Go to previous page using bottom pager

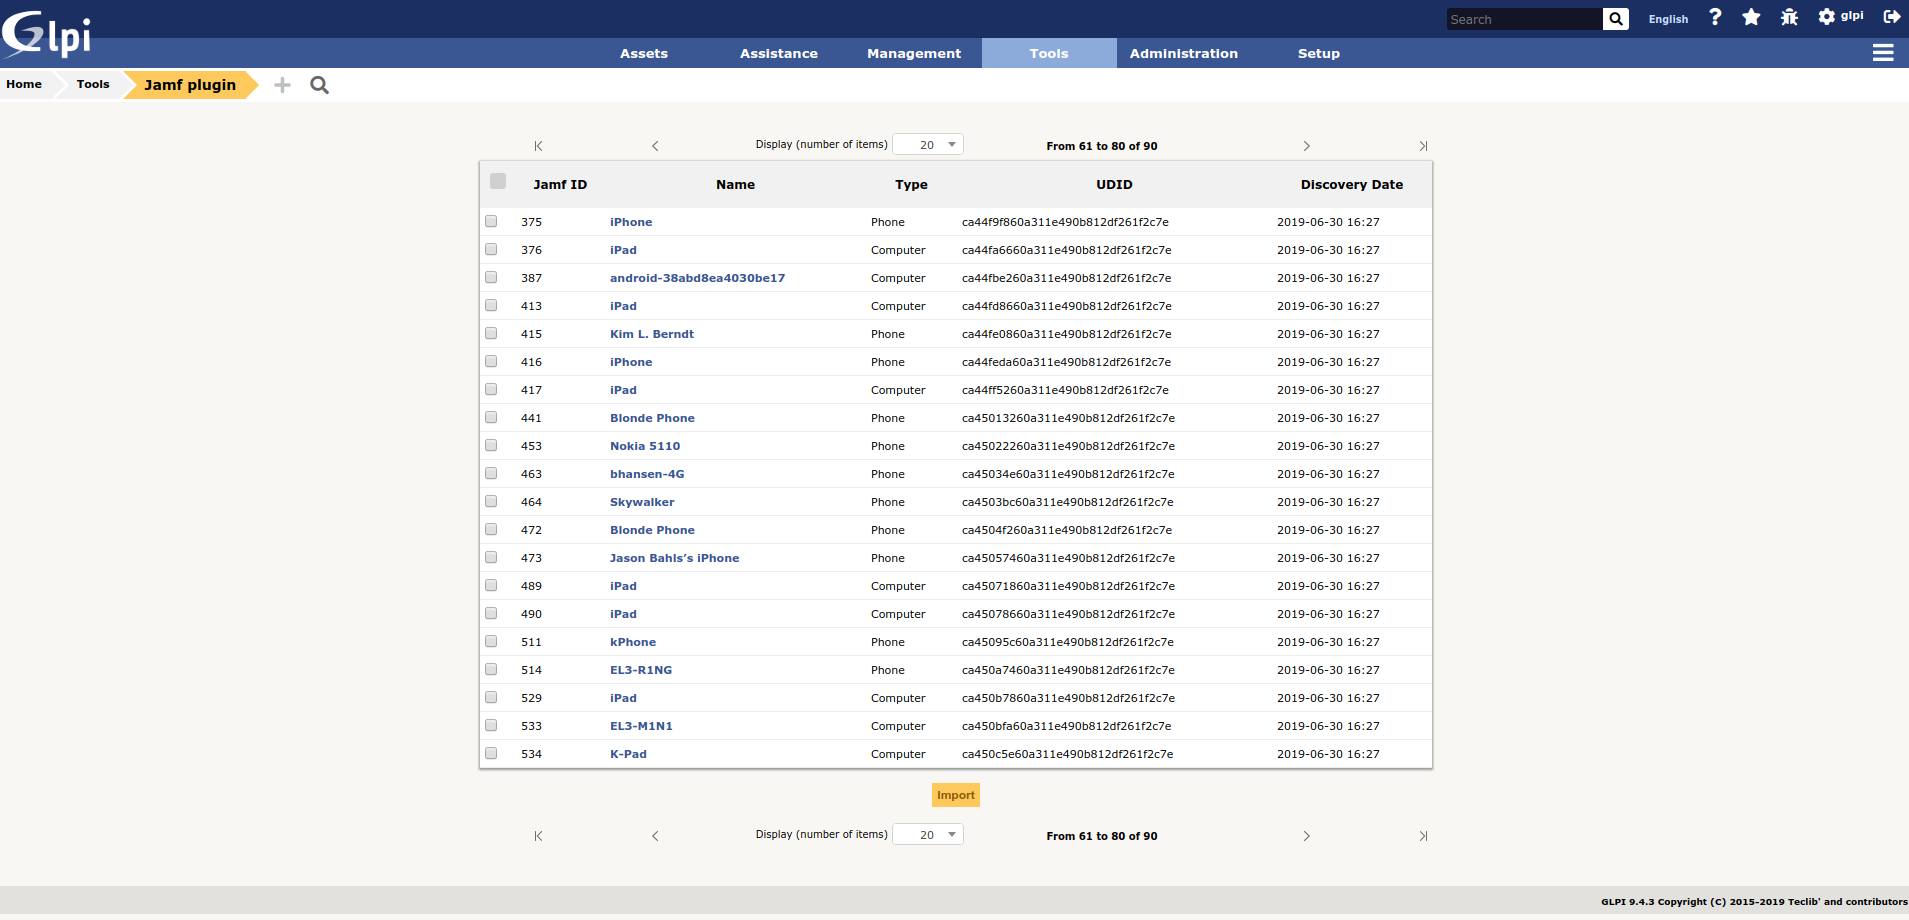coord(655,836)
